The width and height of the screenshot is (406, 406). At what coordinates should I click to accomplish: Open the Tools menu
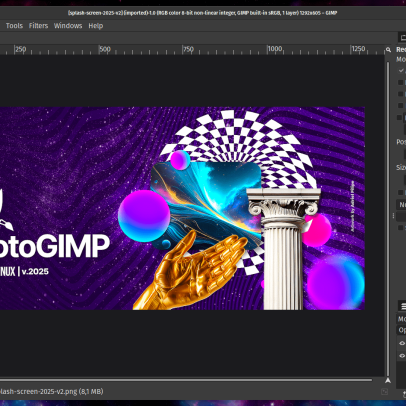coord(14,26)
